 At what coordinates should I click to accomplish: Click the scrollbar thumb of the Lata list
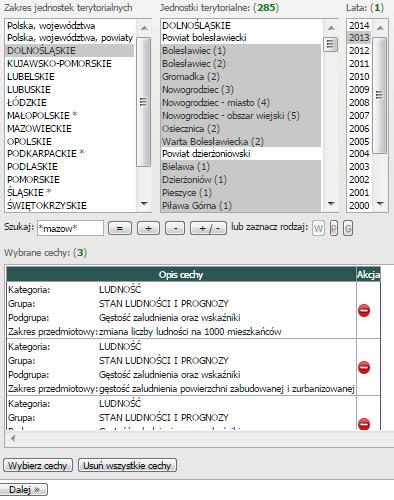(x=379, y=95)
